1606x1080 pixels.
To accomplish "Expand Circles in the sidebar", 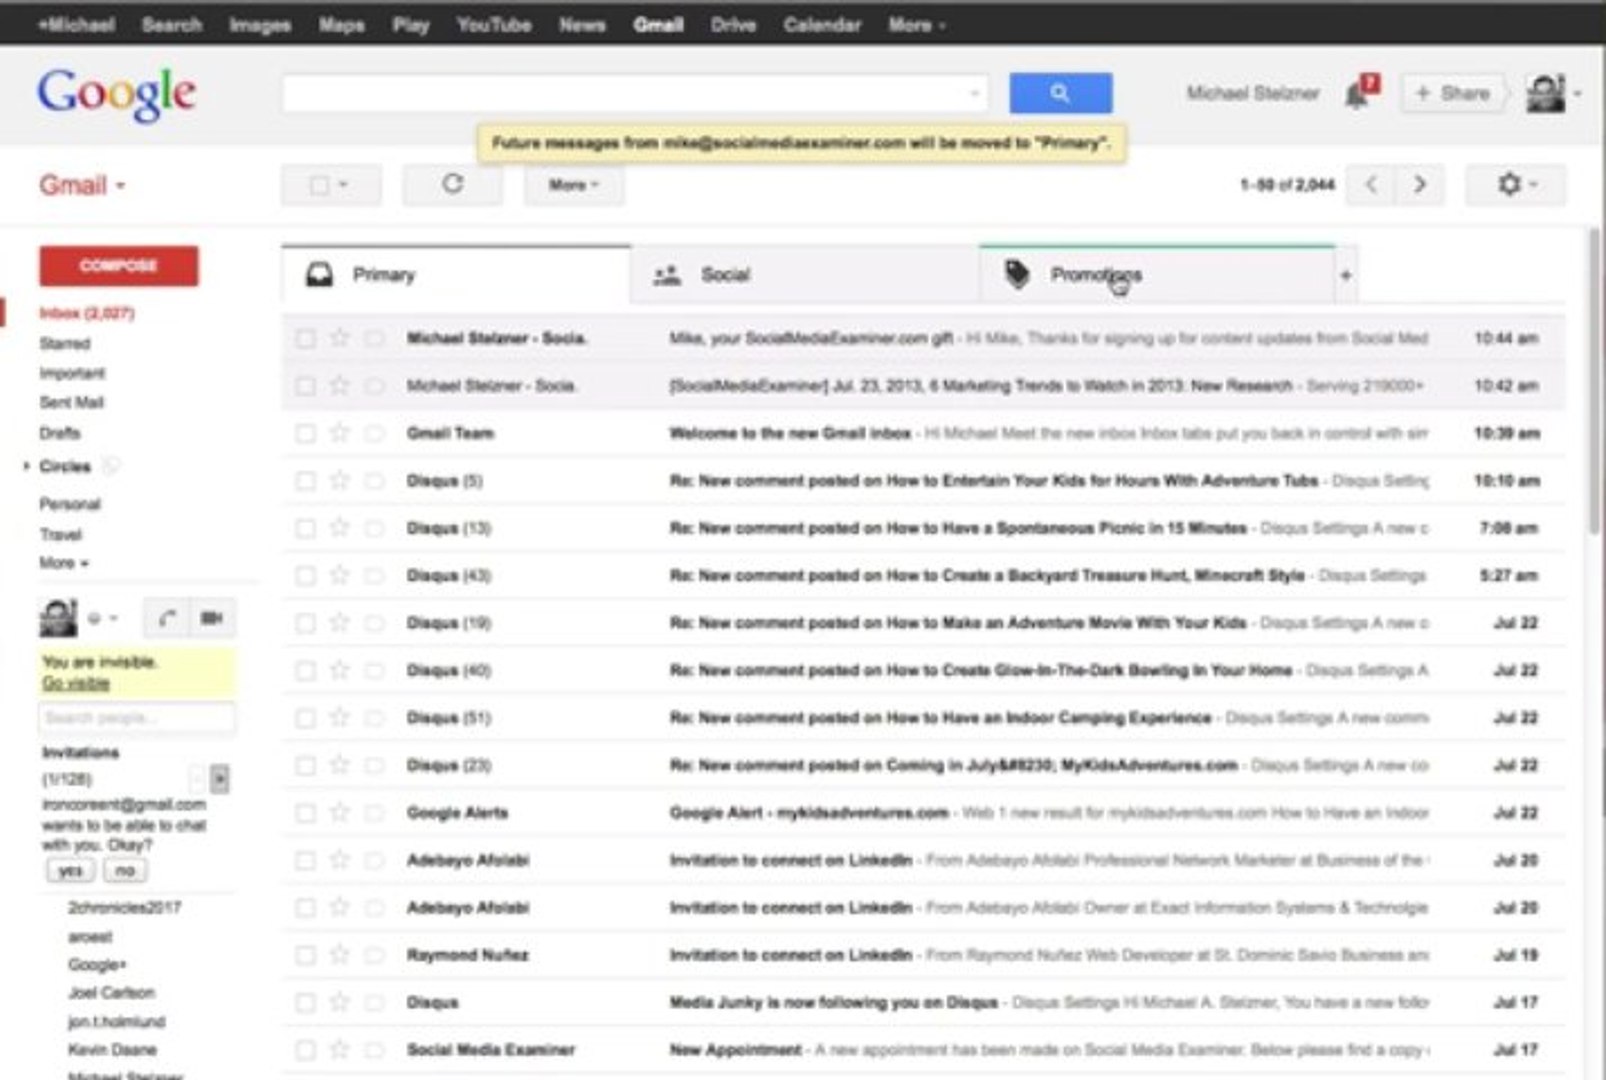I will tap(27, 465).
